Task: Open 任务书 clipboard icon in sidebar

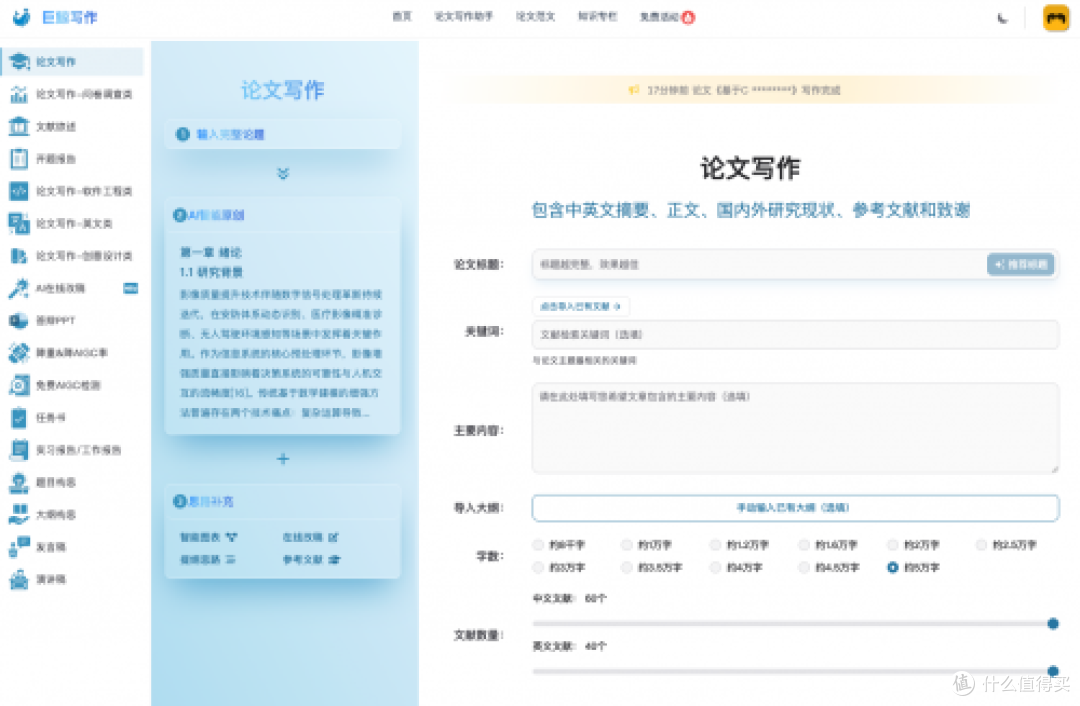Action: (x=19, y=417)
